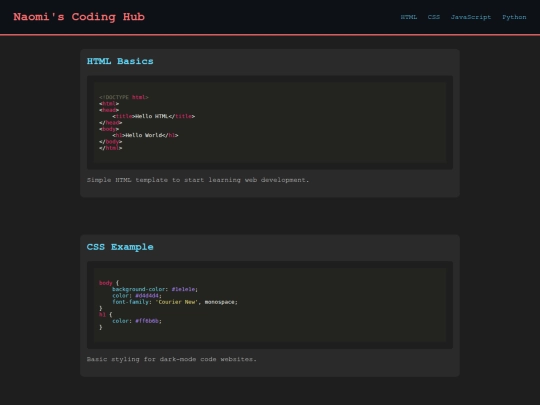The image size is (540, 405).
Task: Click the Naomi's Coding Hub site title
Action: pos(79,17)
